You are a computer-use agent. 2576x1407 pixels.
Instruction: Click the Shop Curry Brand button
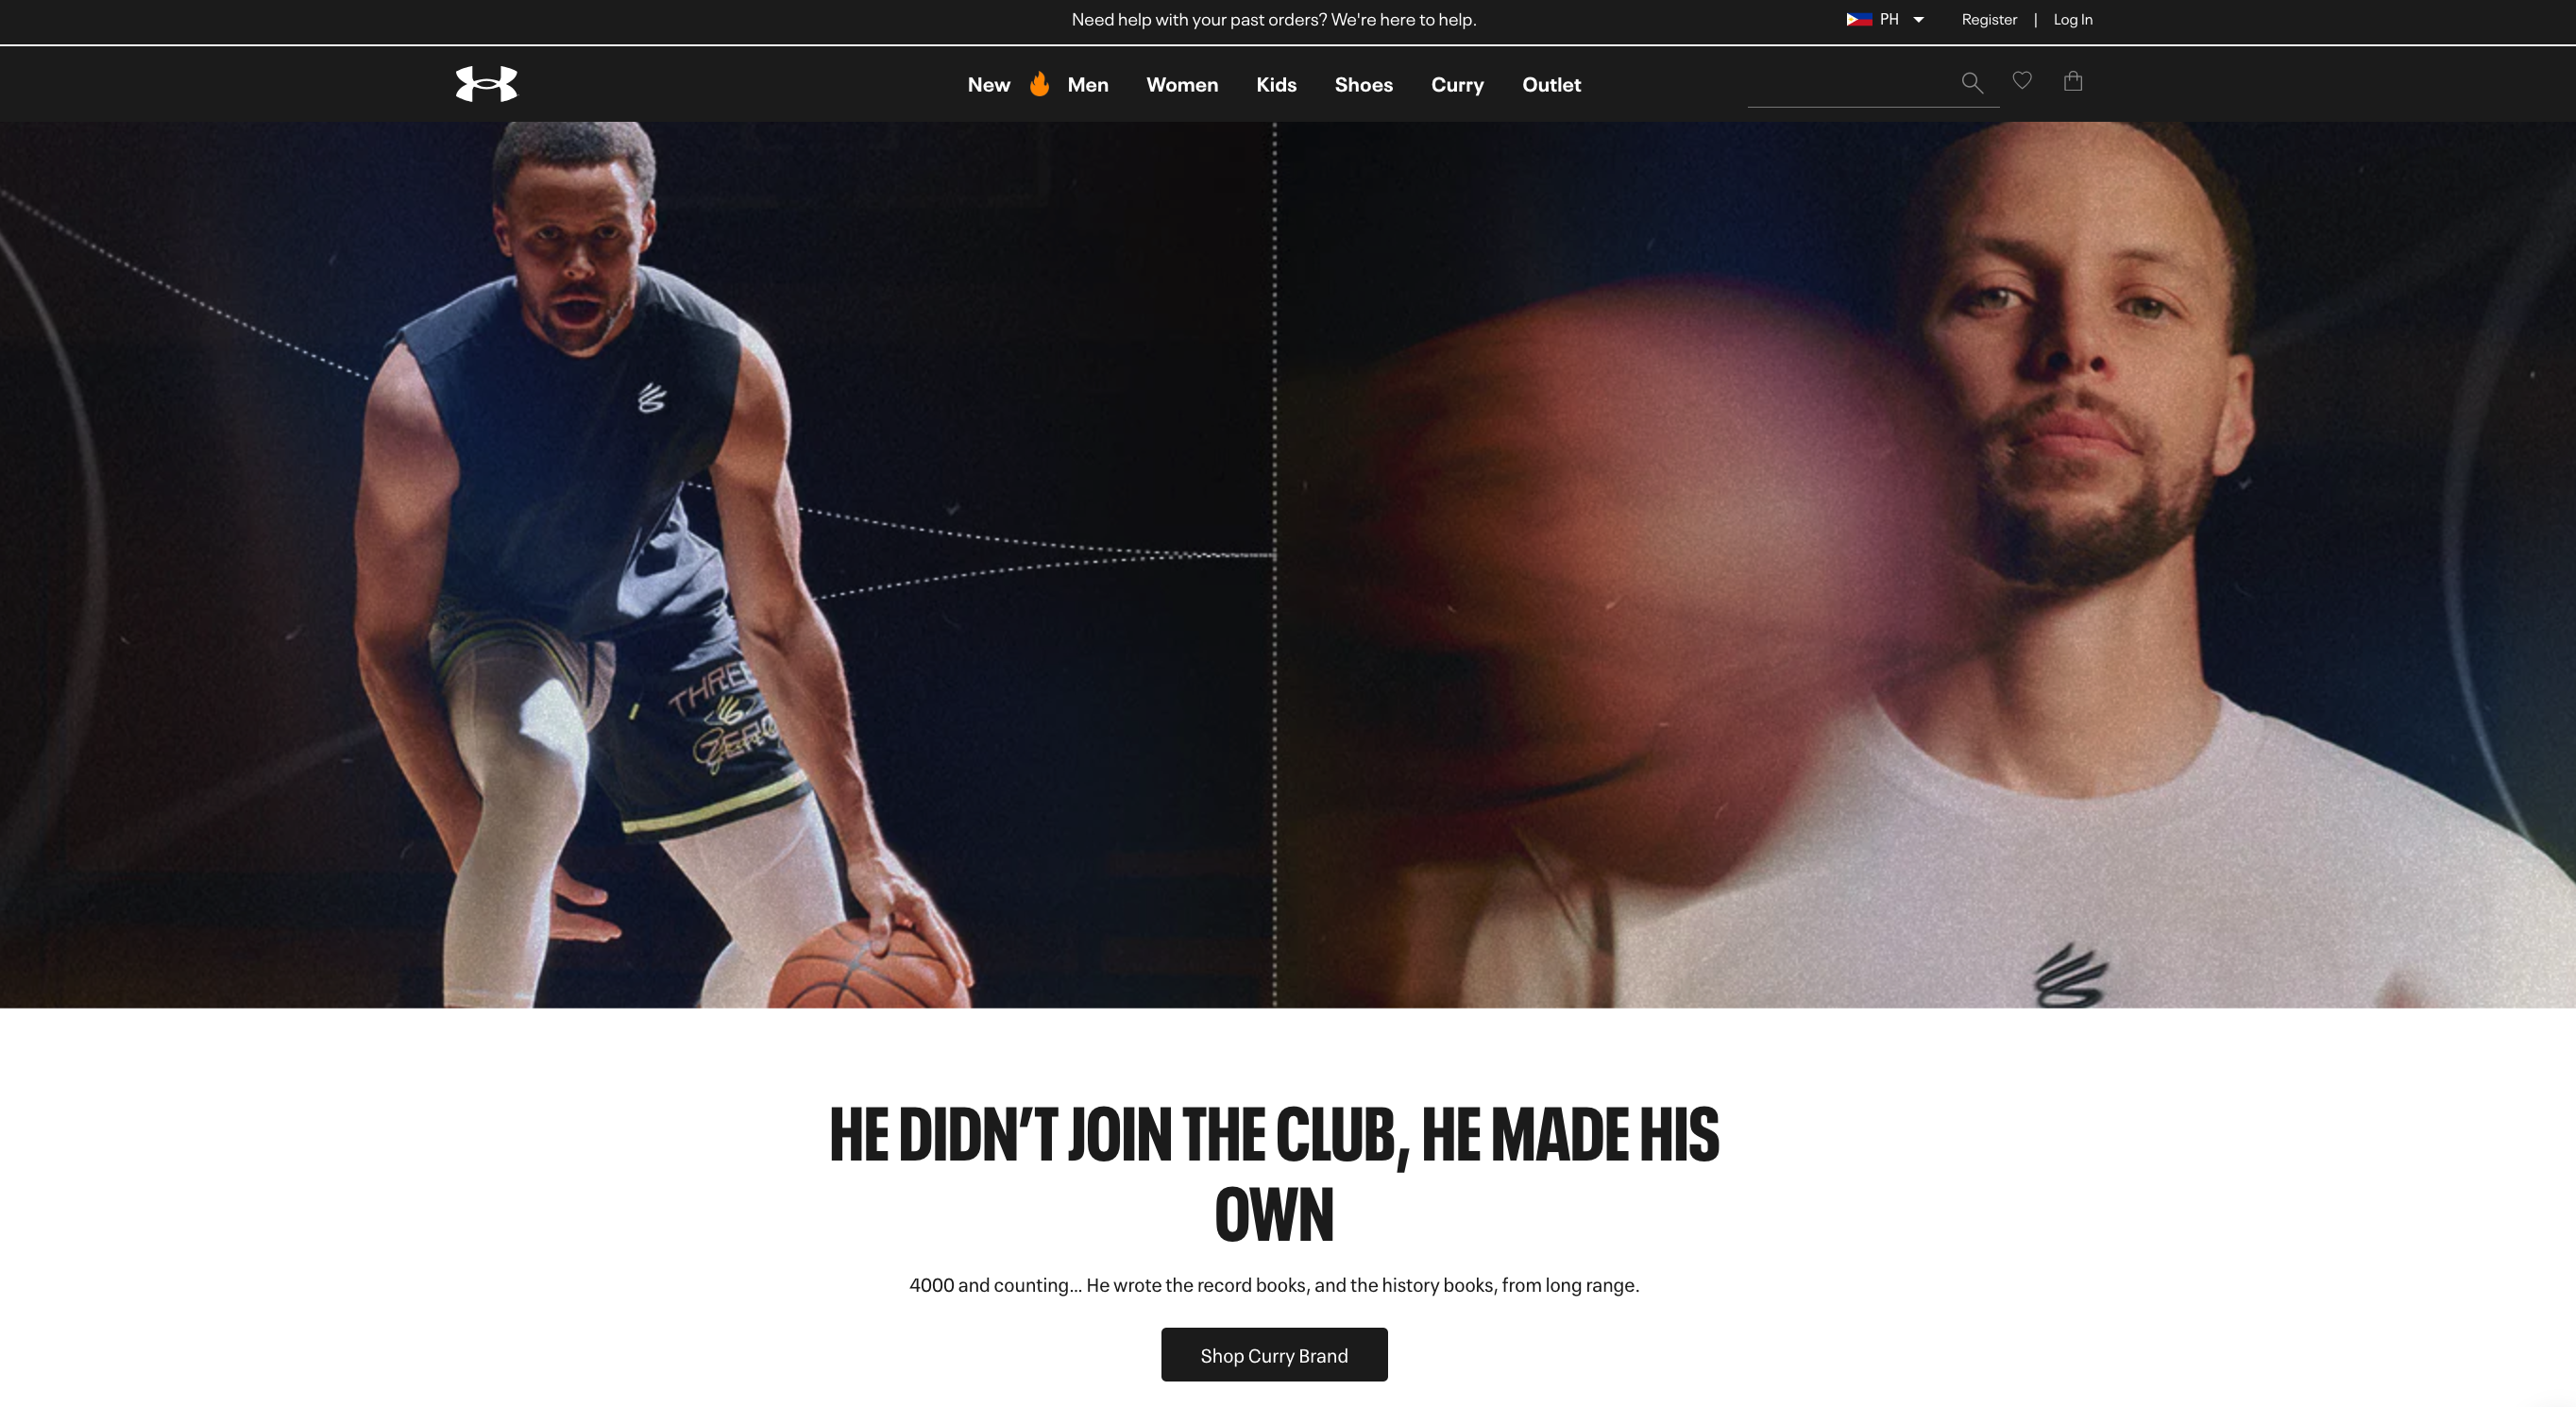click(x=1274, y=1355)
